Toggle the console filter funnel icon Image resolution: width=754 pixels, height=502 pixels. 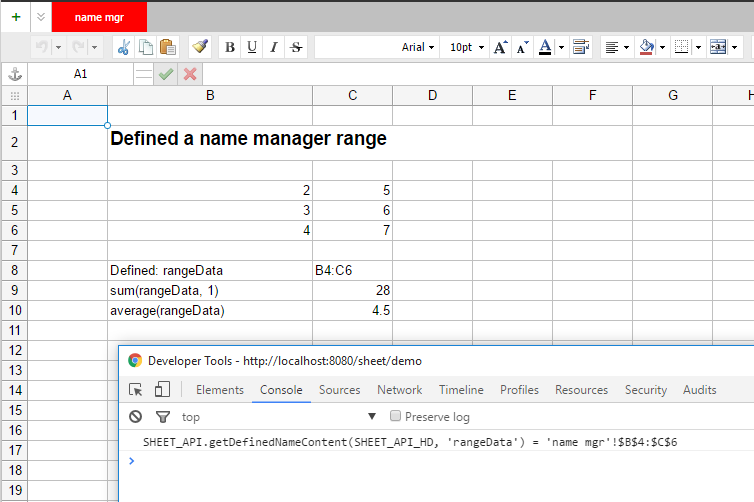coord(163,416)
